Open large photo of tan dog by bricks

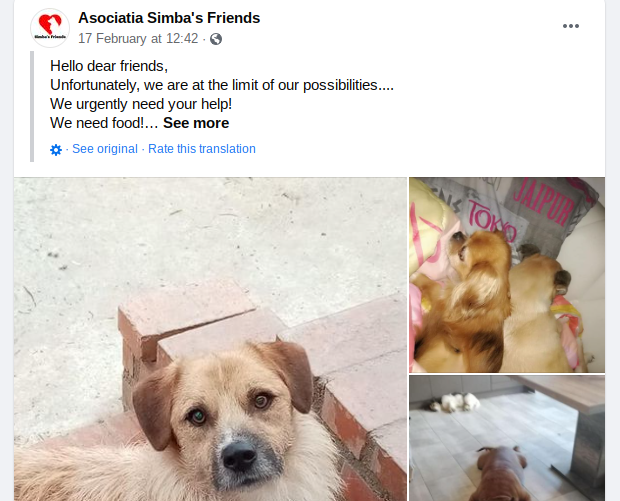(x=210, y=339)
